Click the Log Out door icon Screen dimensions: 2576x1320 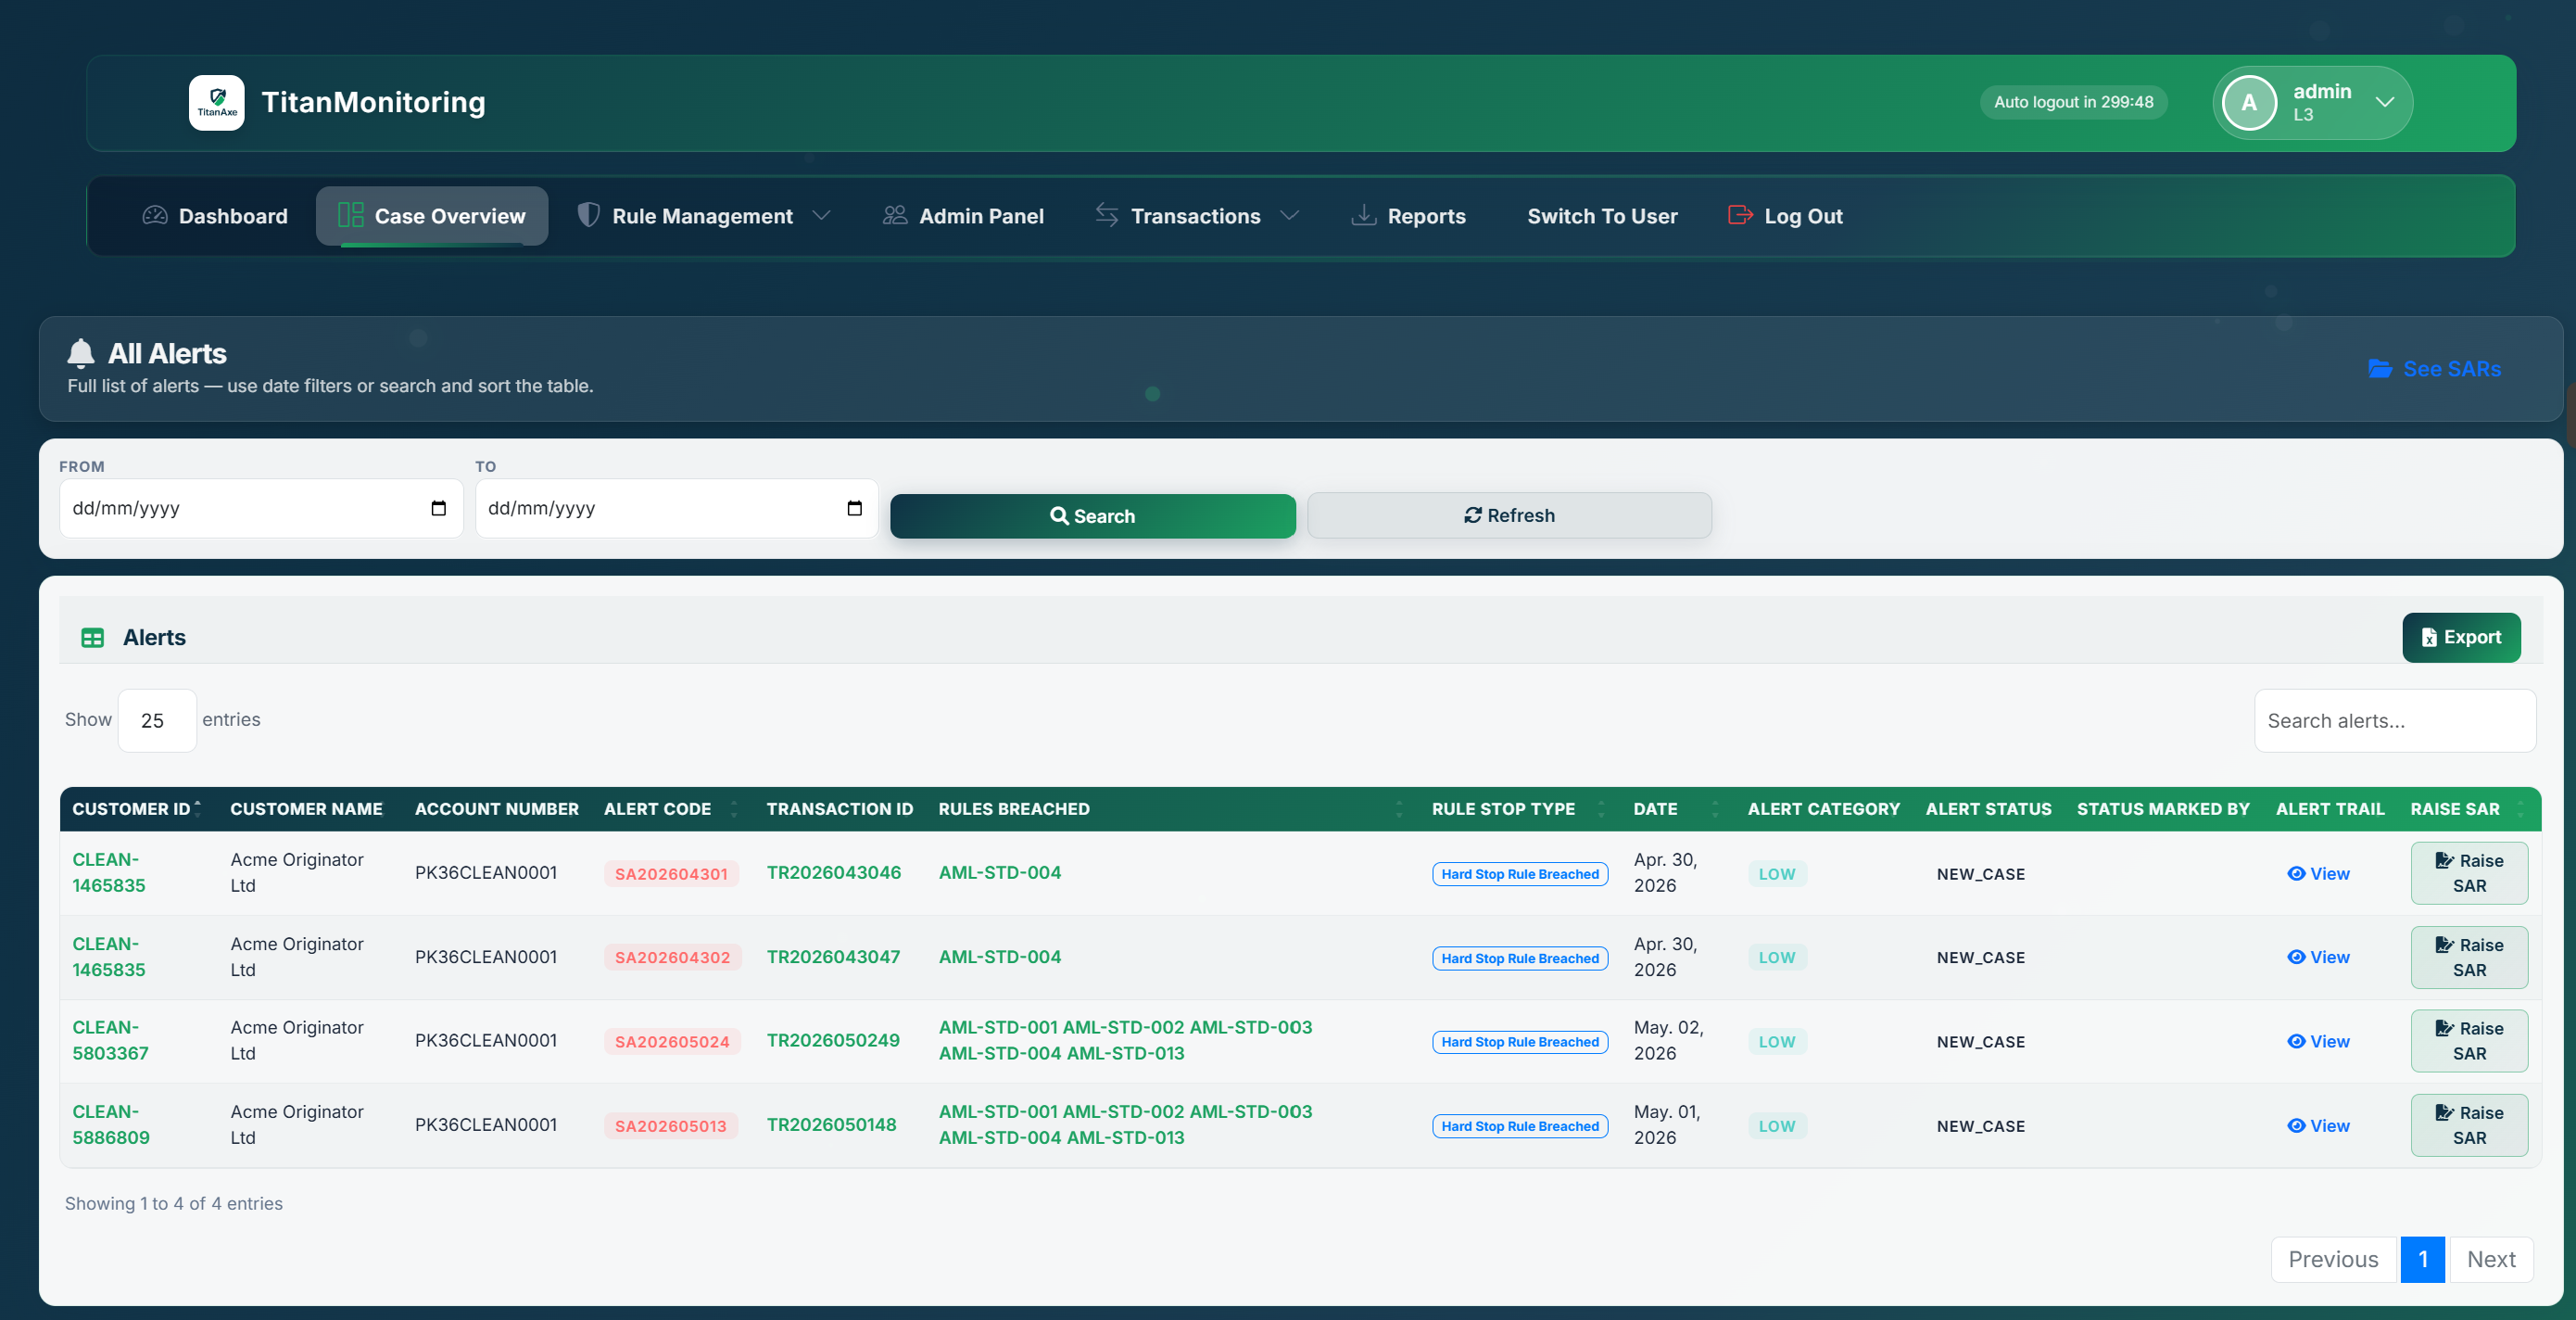point(1740,215)
